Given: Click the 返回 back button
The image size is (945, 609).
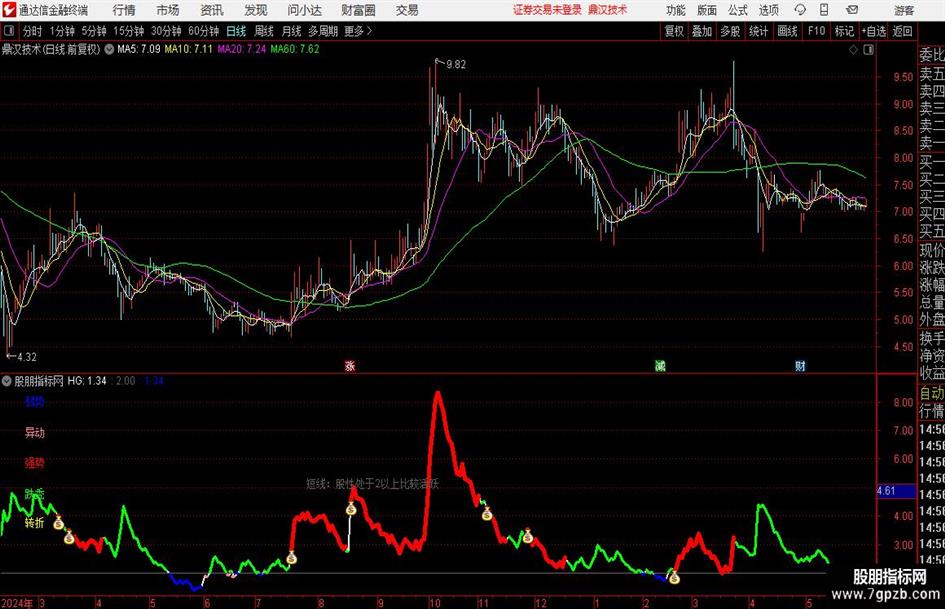Looking at the screenshot, I should tap(902, 31).
